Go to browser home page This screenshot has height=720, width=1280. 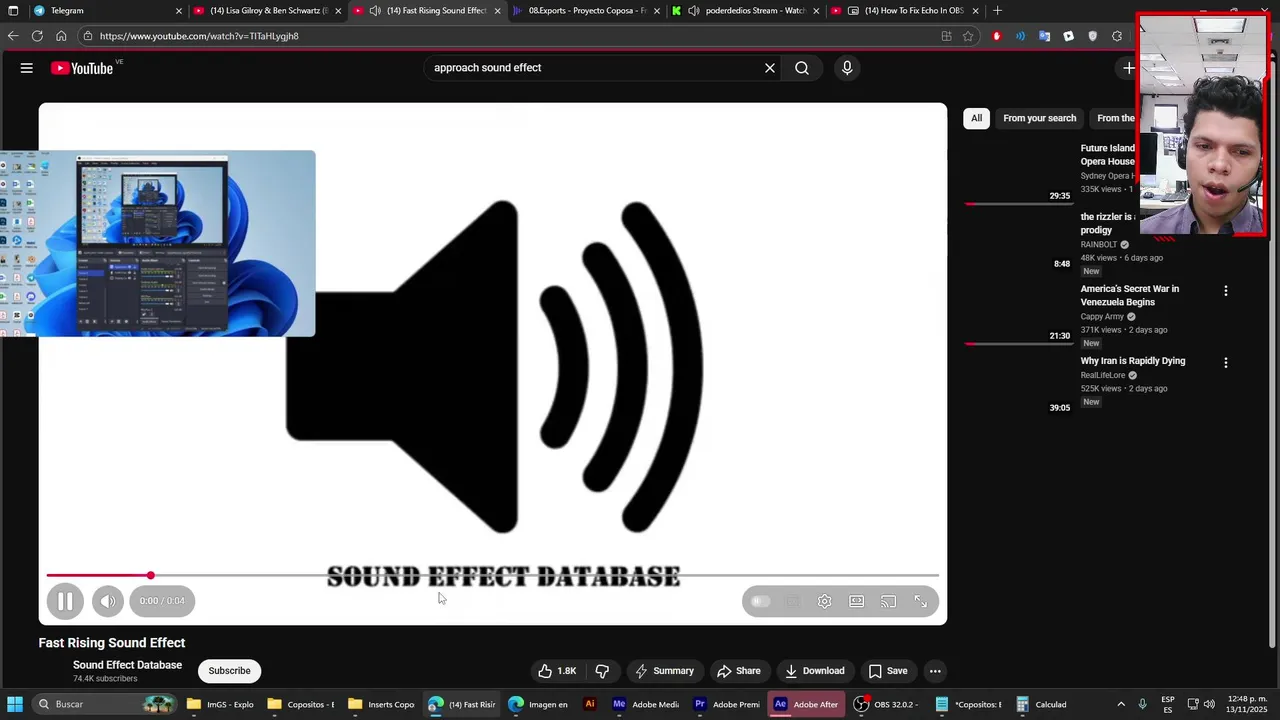tap(61, 36)
